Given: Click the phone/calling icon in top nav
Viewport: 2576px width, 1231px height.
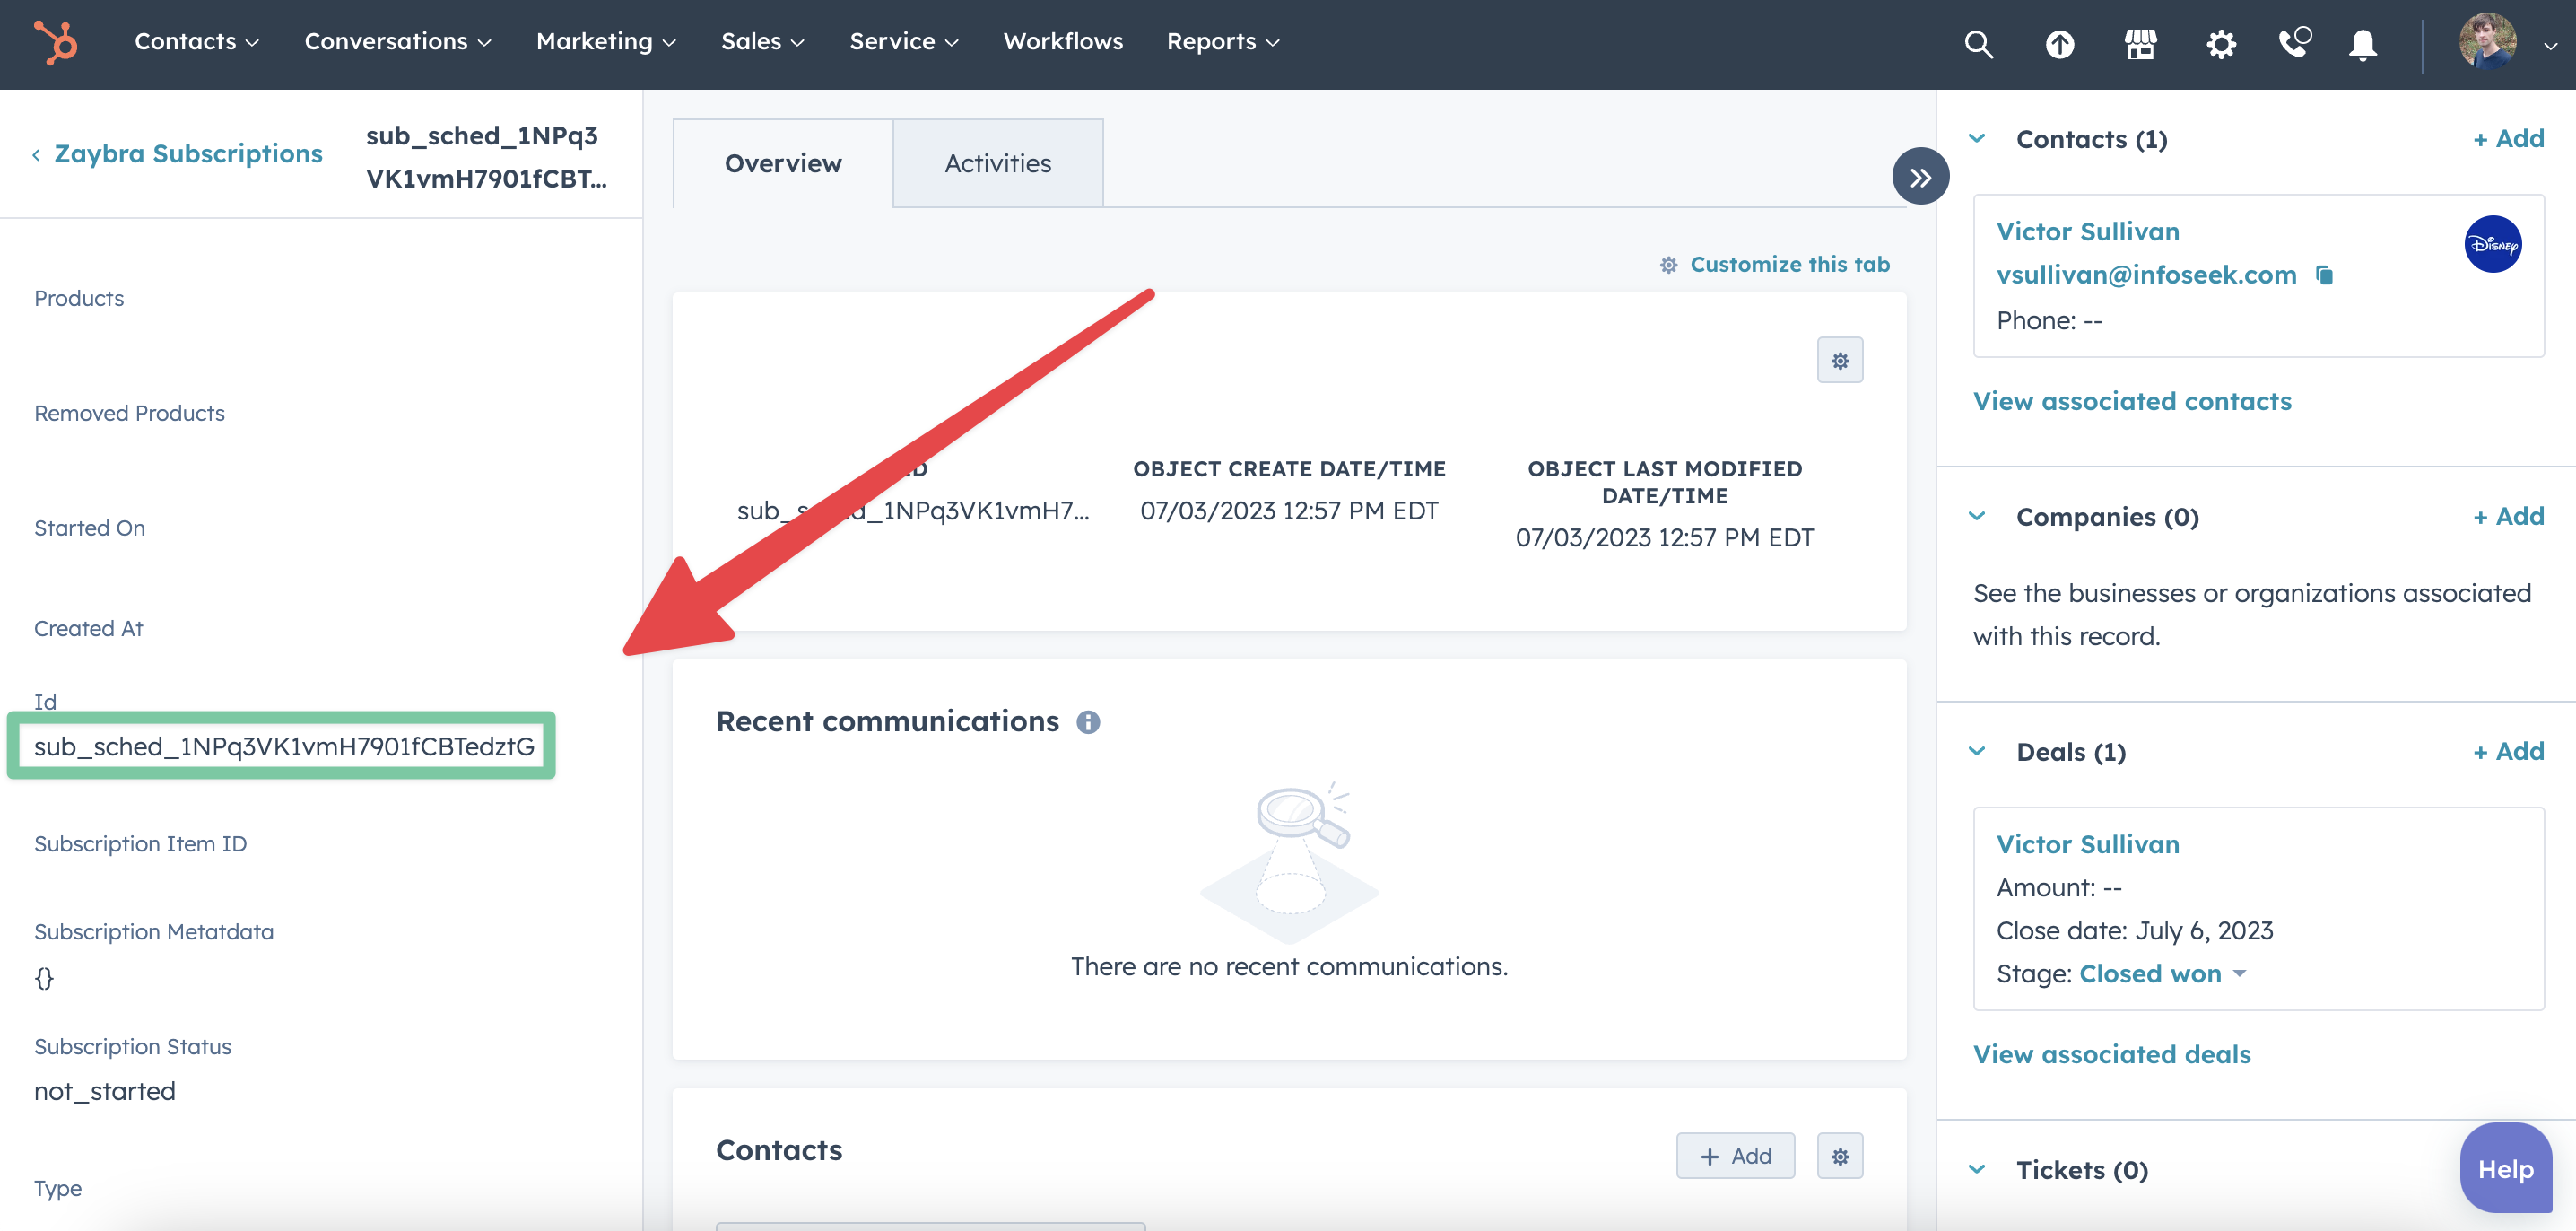Looking at the screenshot, I should click(x=2295, y=44).
